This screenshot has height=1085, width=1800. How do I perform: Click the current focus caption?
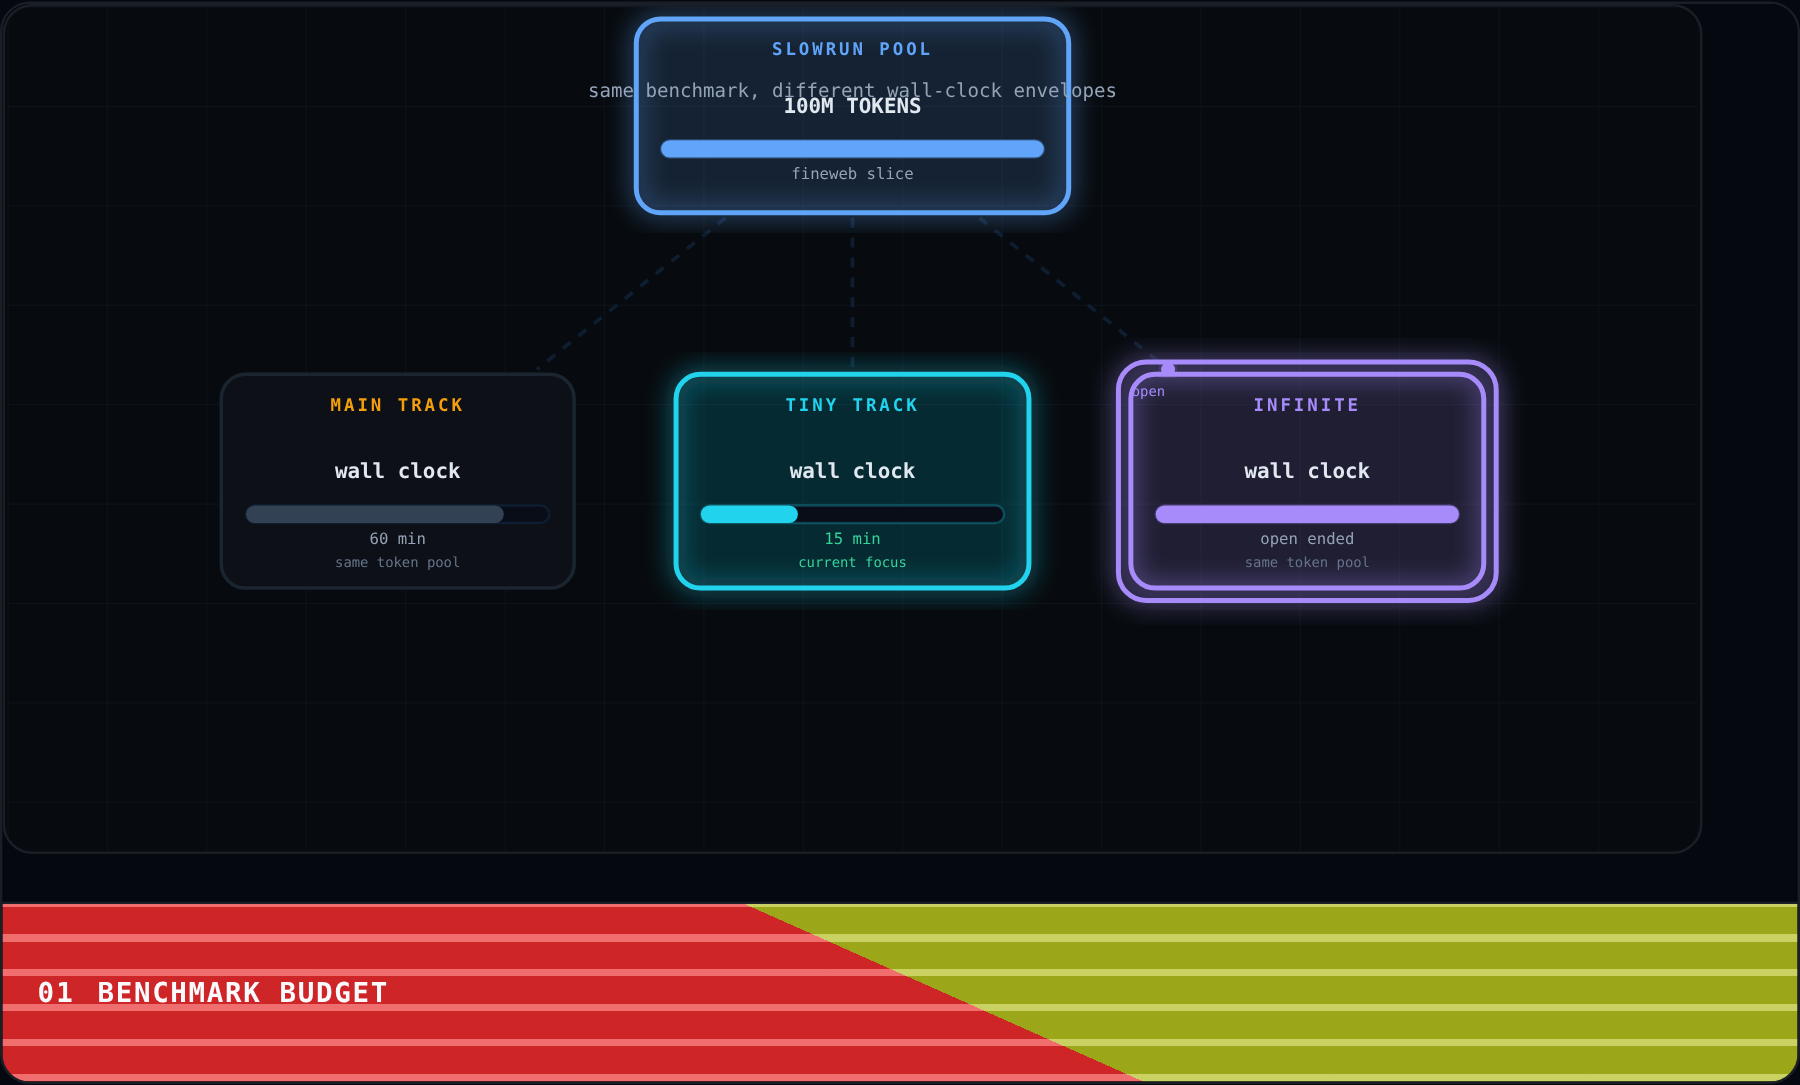[852, 563]
